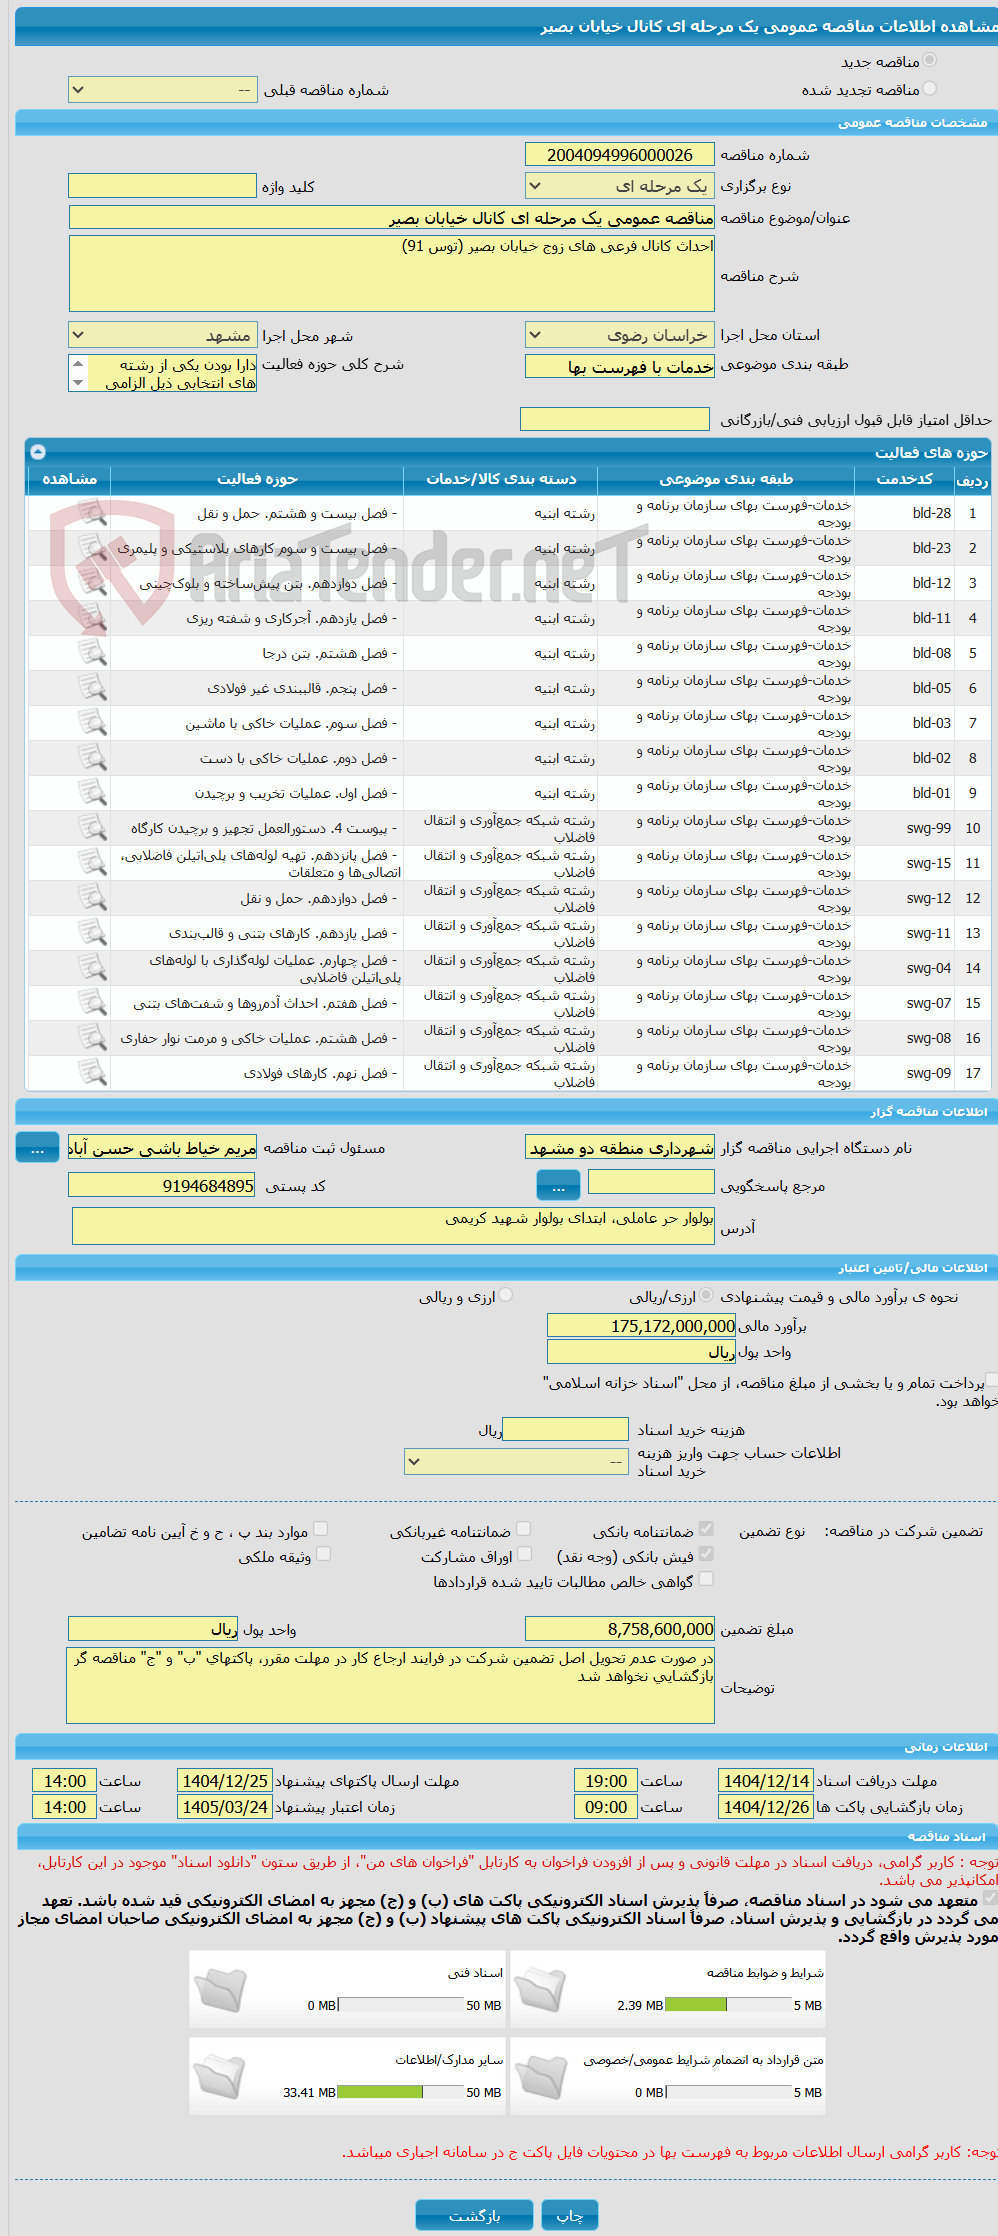Step up شرح کلی حوزه فعالیت list

pyautogui.click(x=78, y=364)
